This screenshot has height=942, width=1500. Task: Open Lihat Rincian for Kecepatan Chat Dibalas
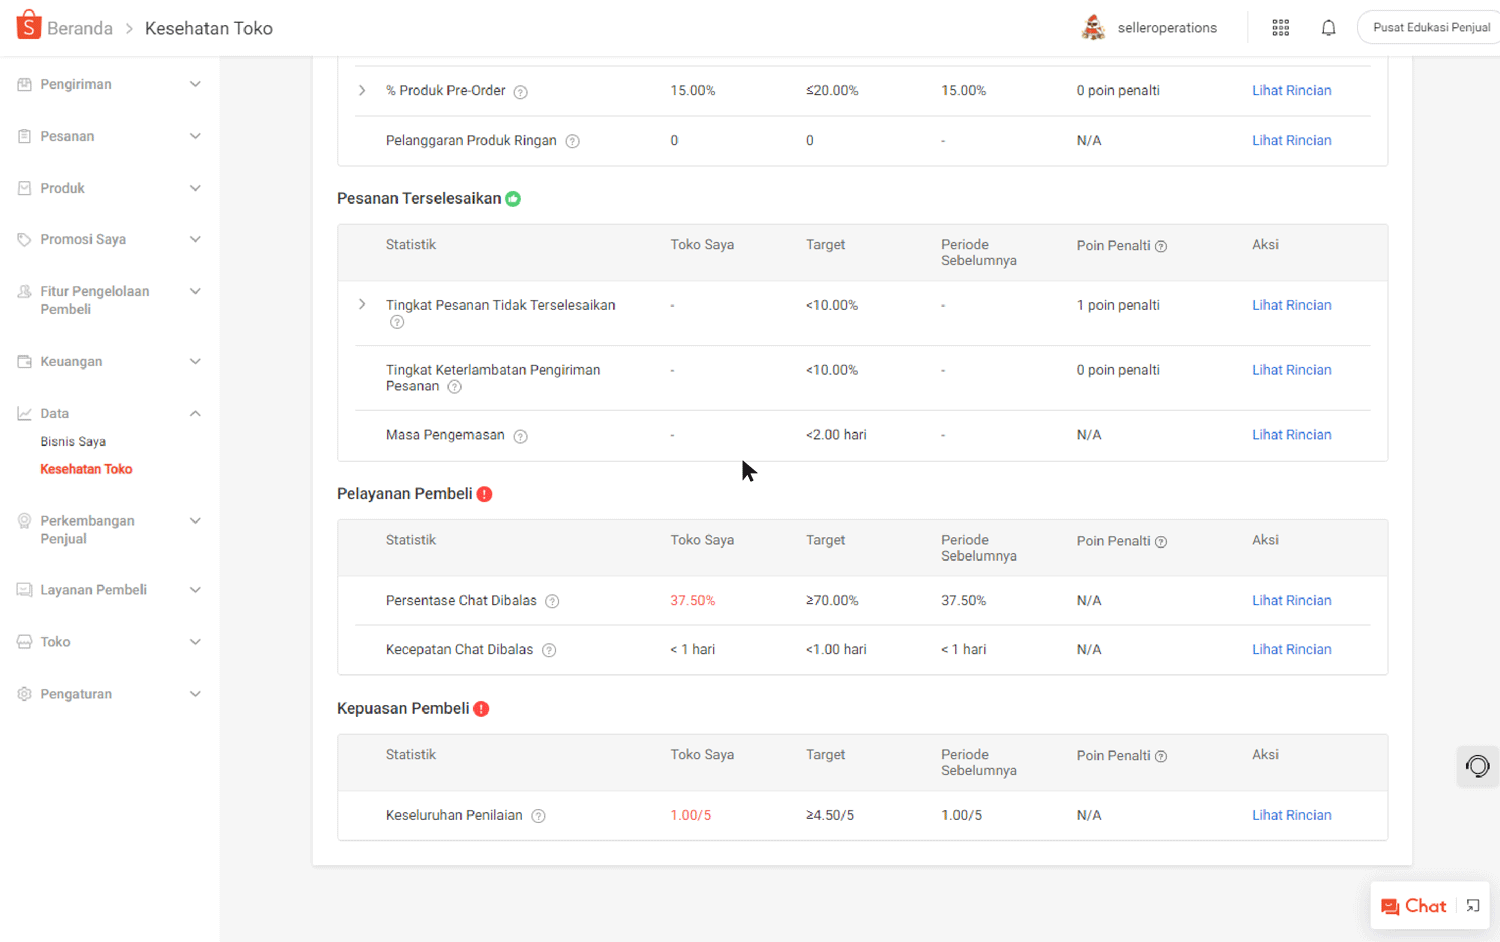pos(1291,650)
